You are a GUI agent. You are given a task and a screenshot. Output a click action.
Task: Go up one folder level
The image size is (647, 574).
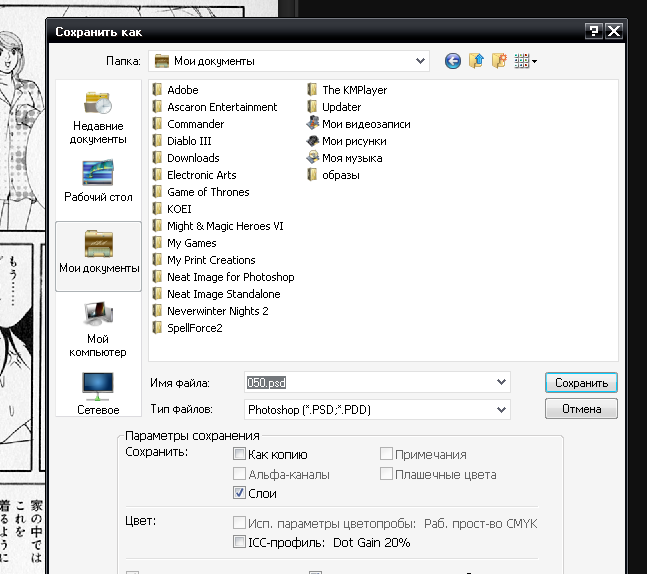pos(476,61)
